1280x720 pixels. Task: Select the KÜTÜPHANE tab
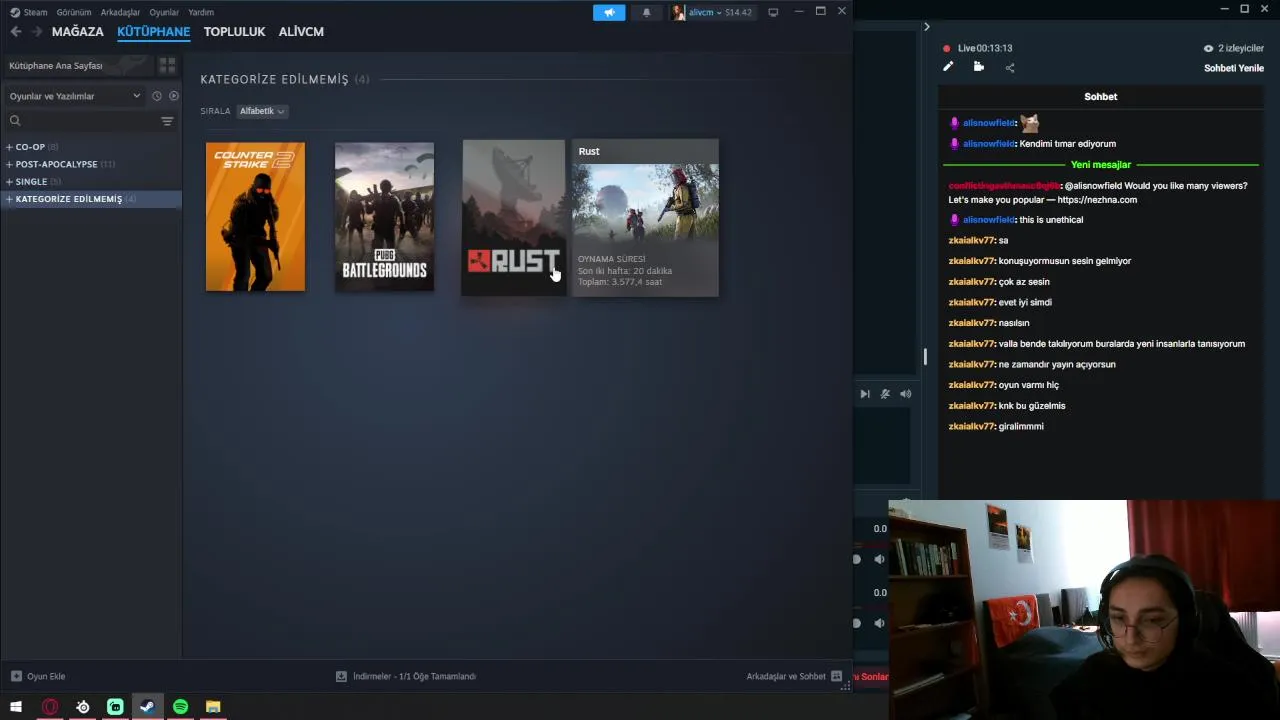(153, 32)
